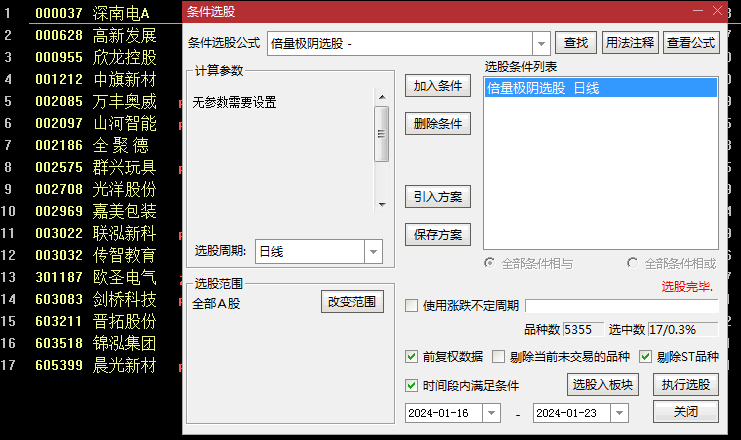The height and width of the screenshot is (440, 741).
Task: Minimize the 条件选股 dialog
Action: (x=698, y=11)
